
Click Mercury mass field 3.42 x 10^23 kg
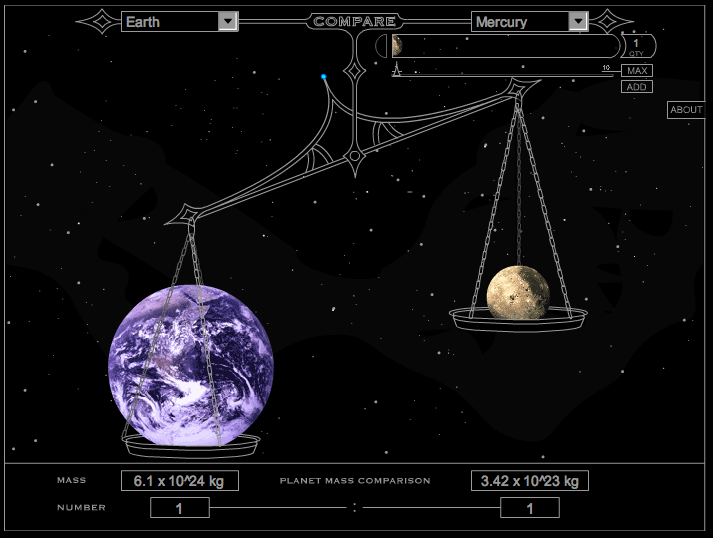[529, 481]
